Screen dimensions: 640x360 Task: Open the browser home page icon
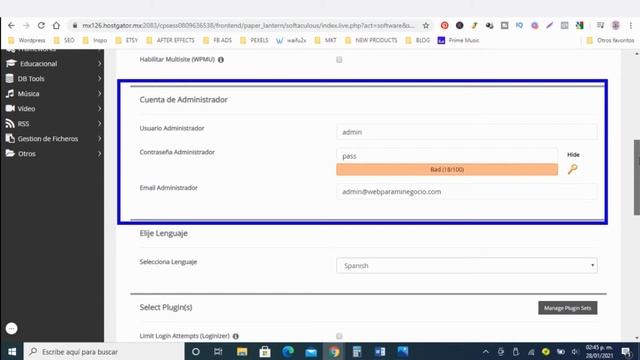pyautogui.click(x=56, y=25)
